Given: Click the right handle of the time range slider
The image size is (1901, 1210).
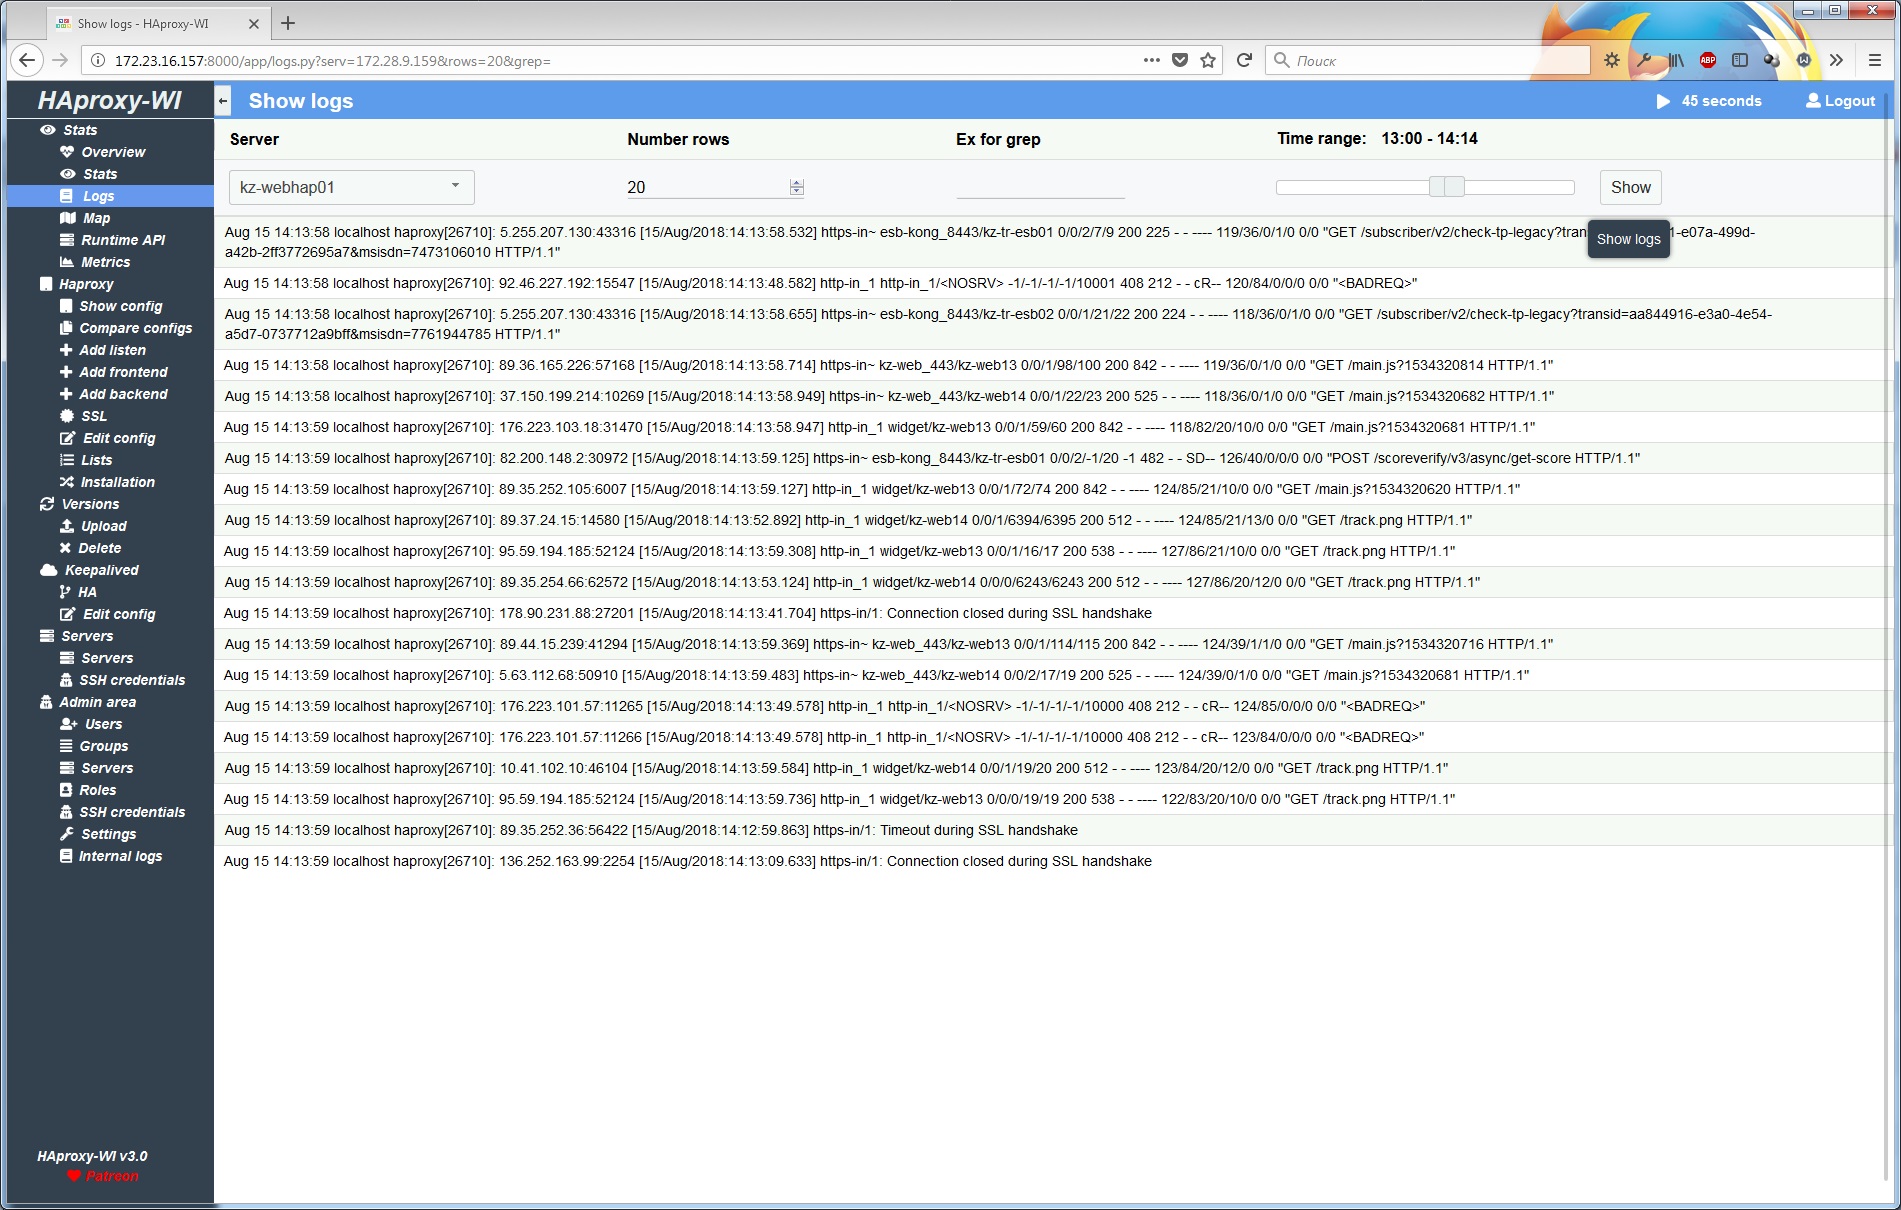Looking at the screenshot, I should (x=1456, y=187).
